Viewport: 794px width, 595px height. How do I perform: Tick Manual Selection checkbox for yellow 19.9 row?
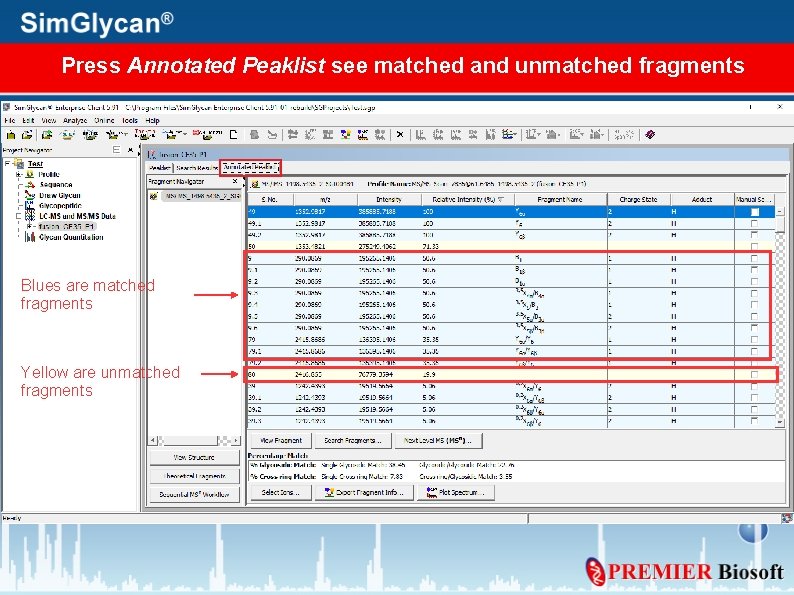click(755, 375)
